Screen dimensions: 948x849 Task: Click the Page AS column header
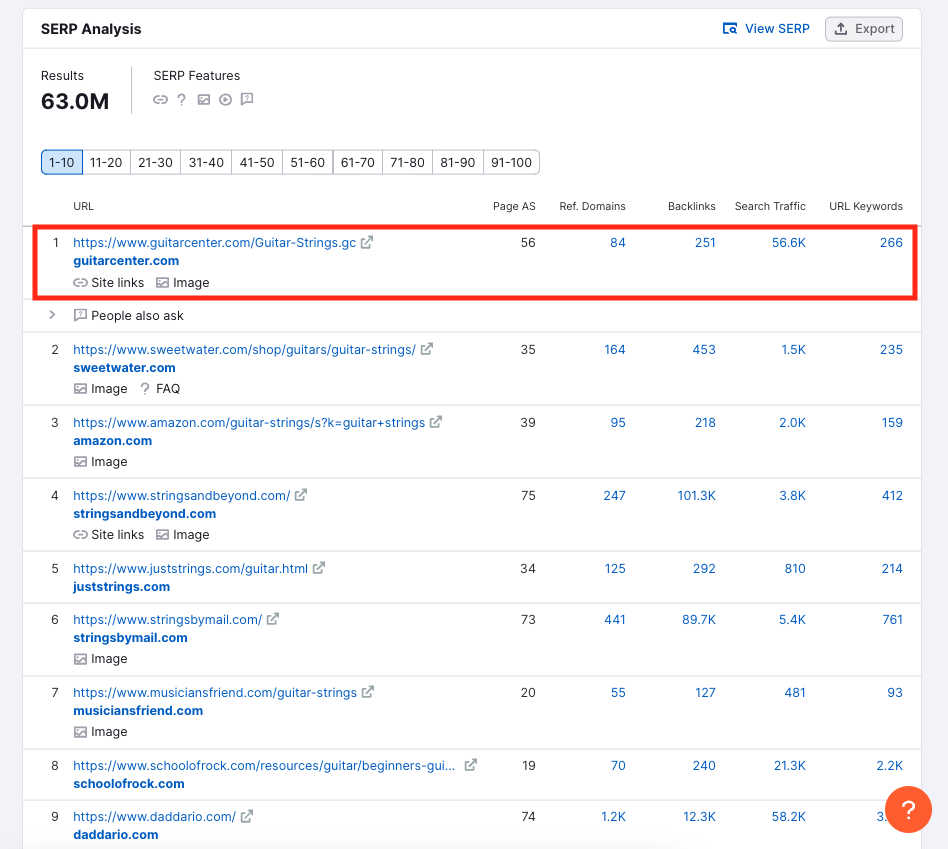515,206
